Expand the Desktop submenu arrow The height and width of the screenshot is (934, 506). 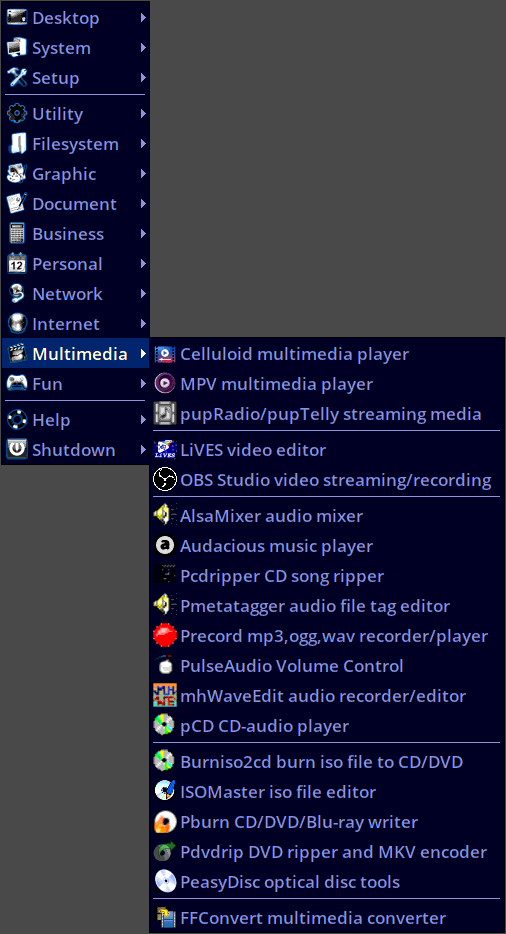click(x=143, y=18)
